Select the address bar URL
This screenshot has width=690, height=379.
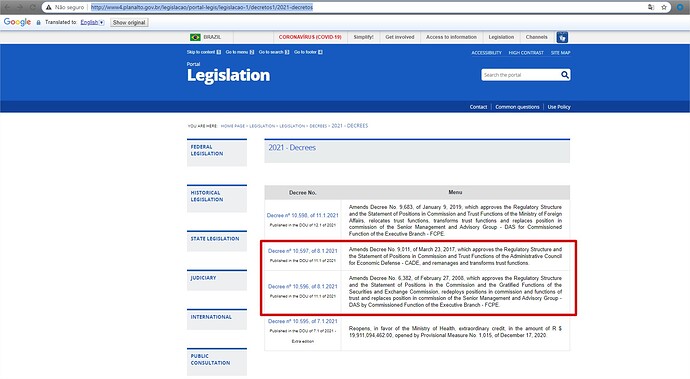tap(202, 7)
